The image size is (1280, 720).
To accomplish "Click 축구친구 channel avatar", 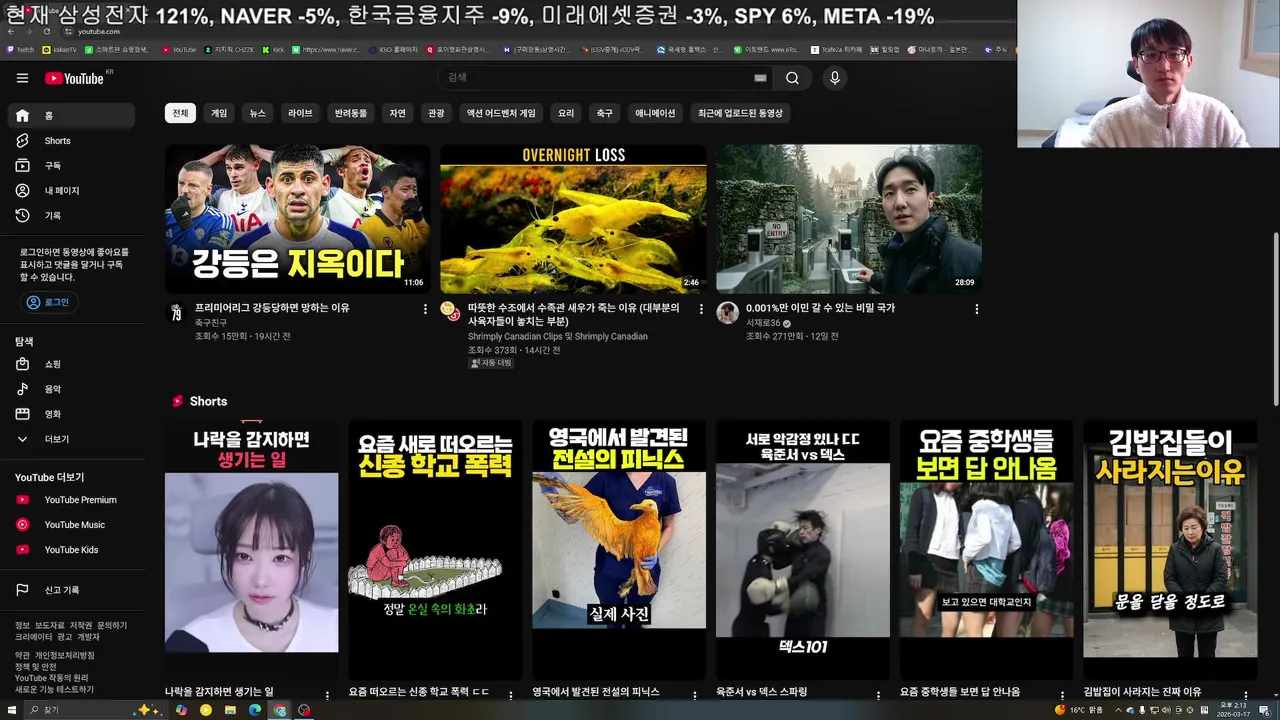I will 176,313.
